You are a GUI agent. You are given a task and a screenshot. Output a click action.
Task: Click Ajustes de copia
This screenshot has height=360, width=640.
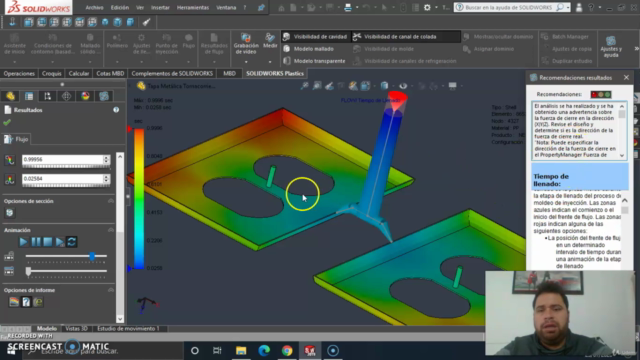pyautogui.click(x=567, y=49)
